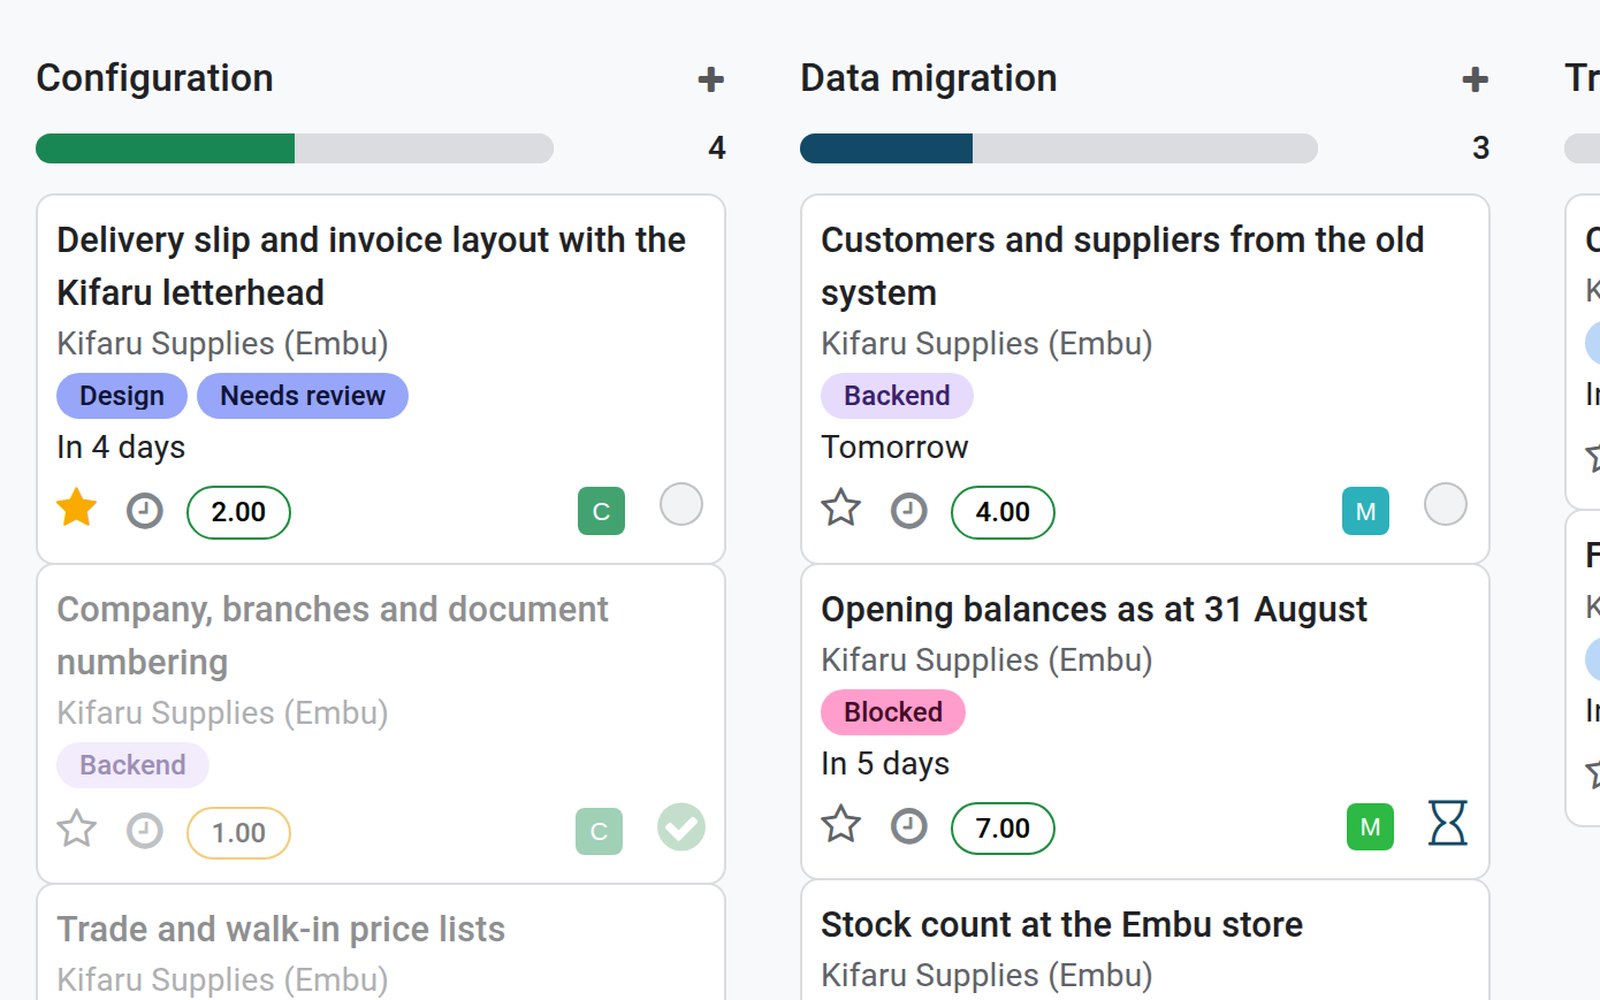This screenshot has height=1000, width=1600.
Task: Click the Design tag
Action: pos(122,396)
